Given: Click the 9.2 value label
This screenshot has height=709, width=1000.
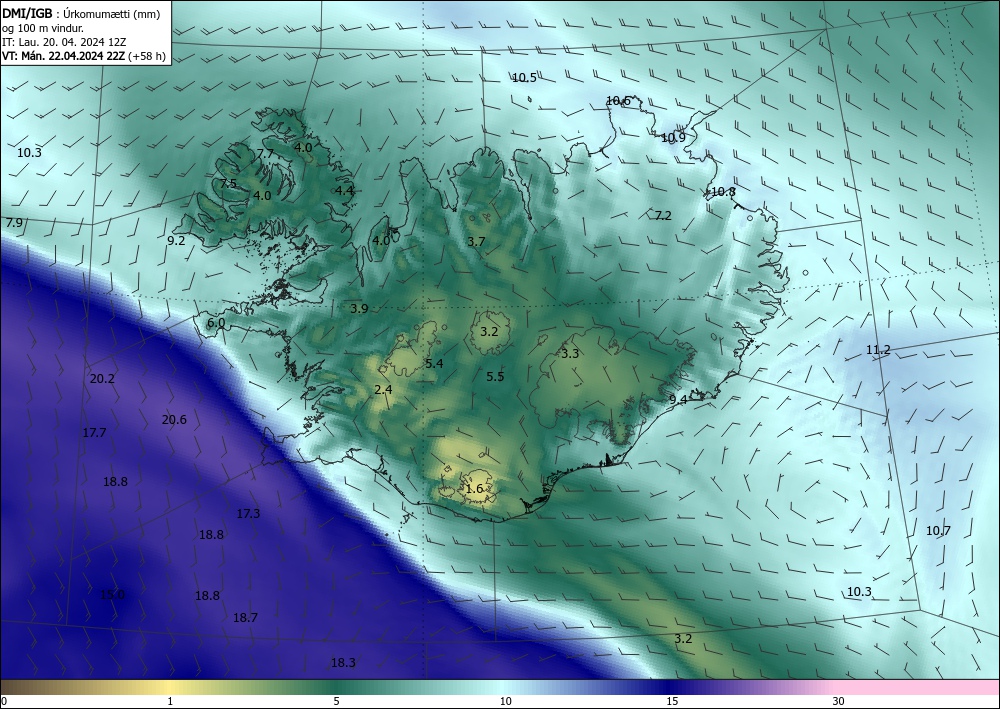Looking at the screenshot, I should click(x=176, y=241).
